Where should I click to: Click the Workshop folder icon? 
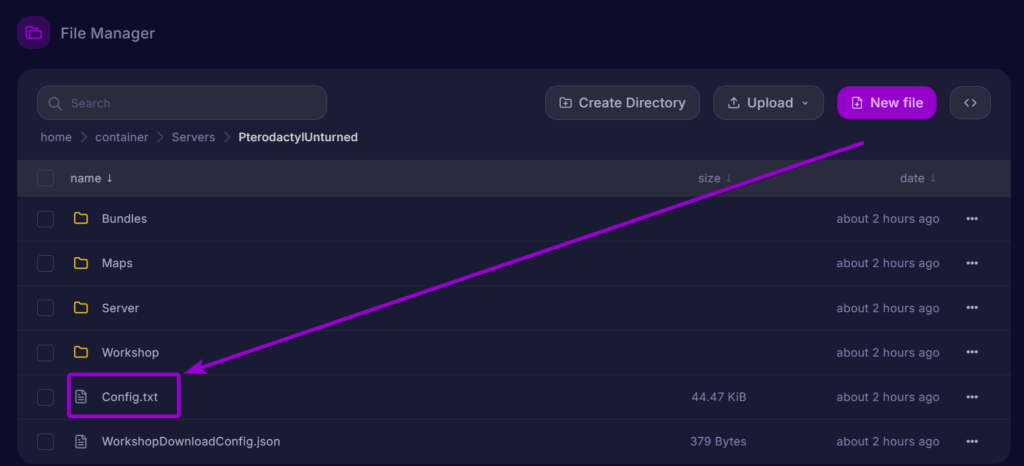pos(81,352)
